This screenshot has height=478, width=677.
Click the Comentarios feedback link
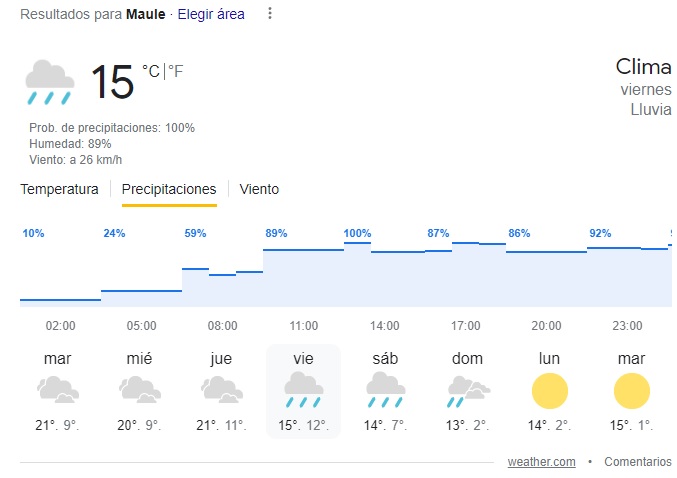click(x=638, y=461)
